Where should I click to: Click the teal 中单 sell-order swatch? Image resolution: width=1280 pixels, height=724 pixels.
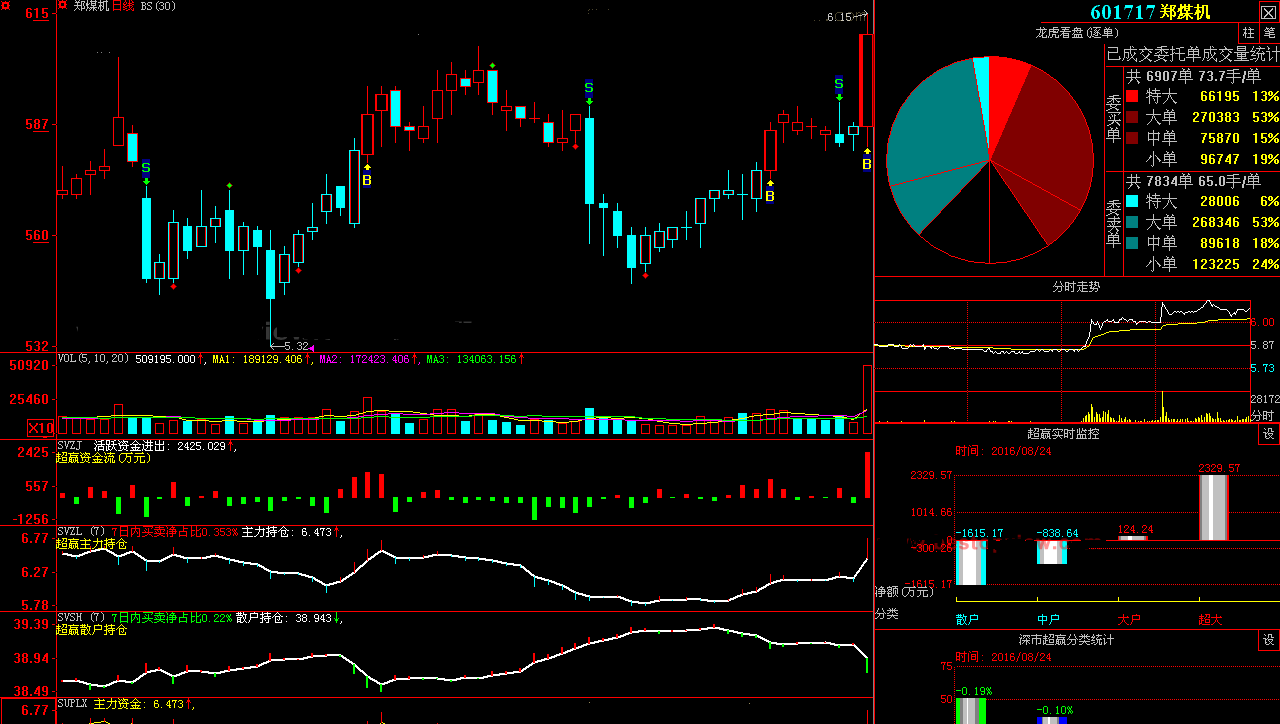1132,243
